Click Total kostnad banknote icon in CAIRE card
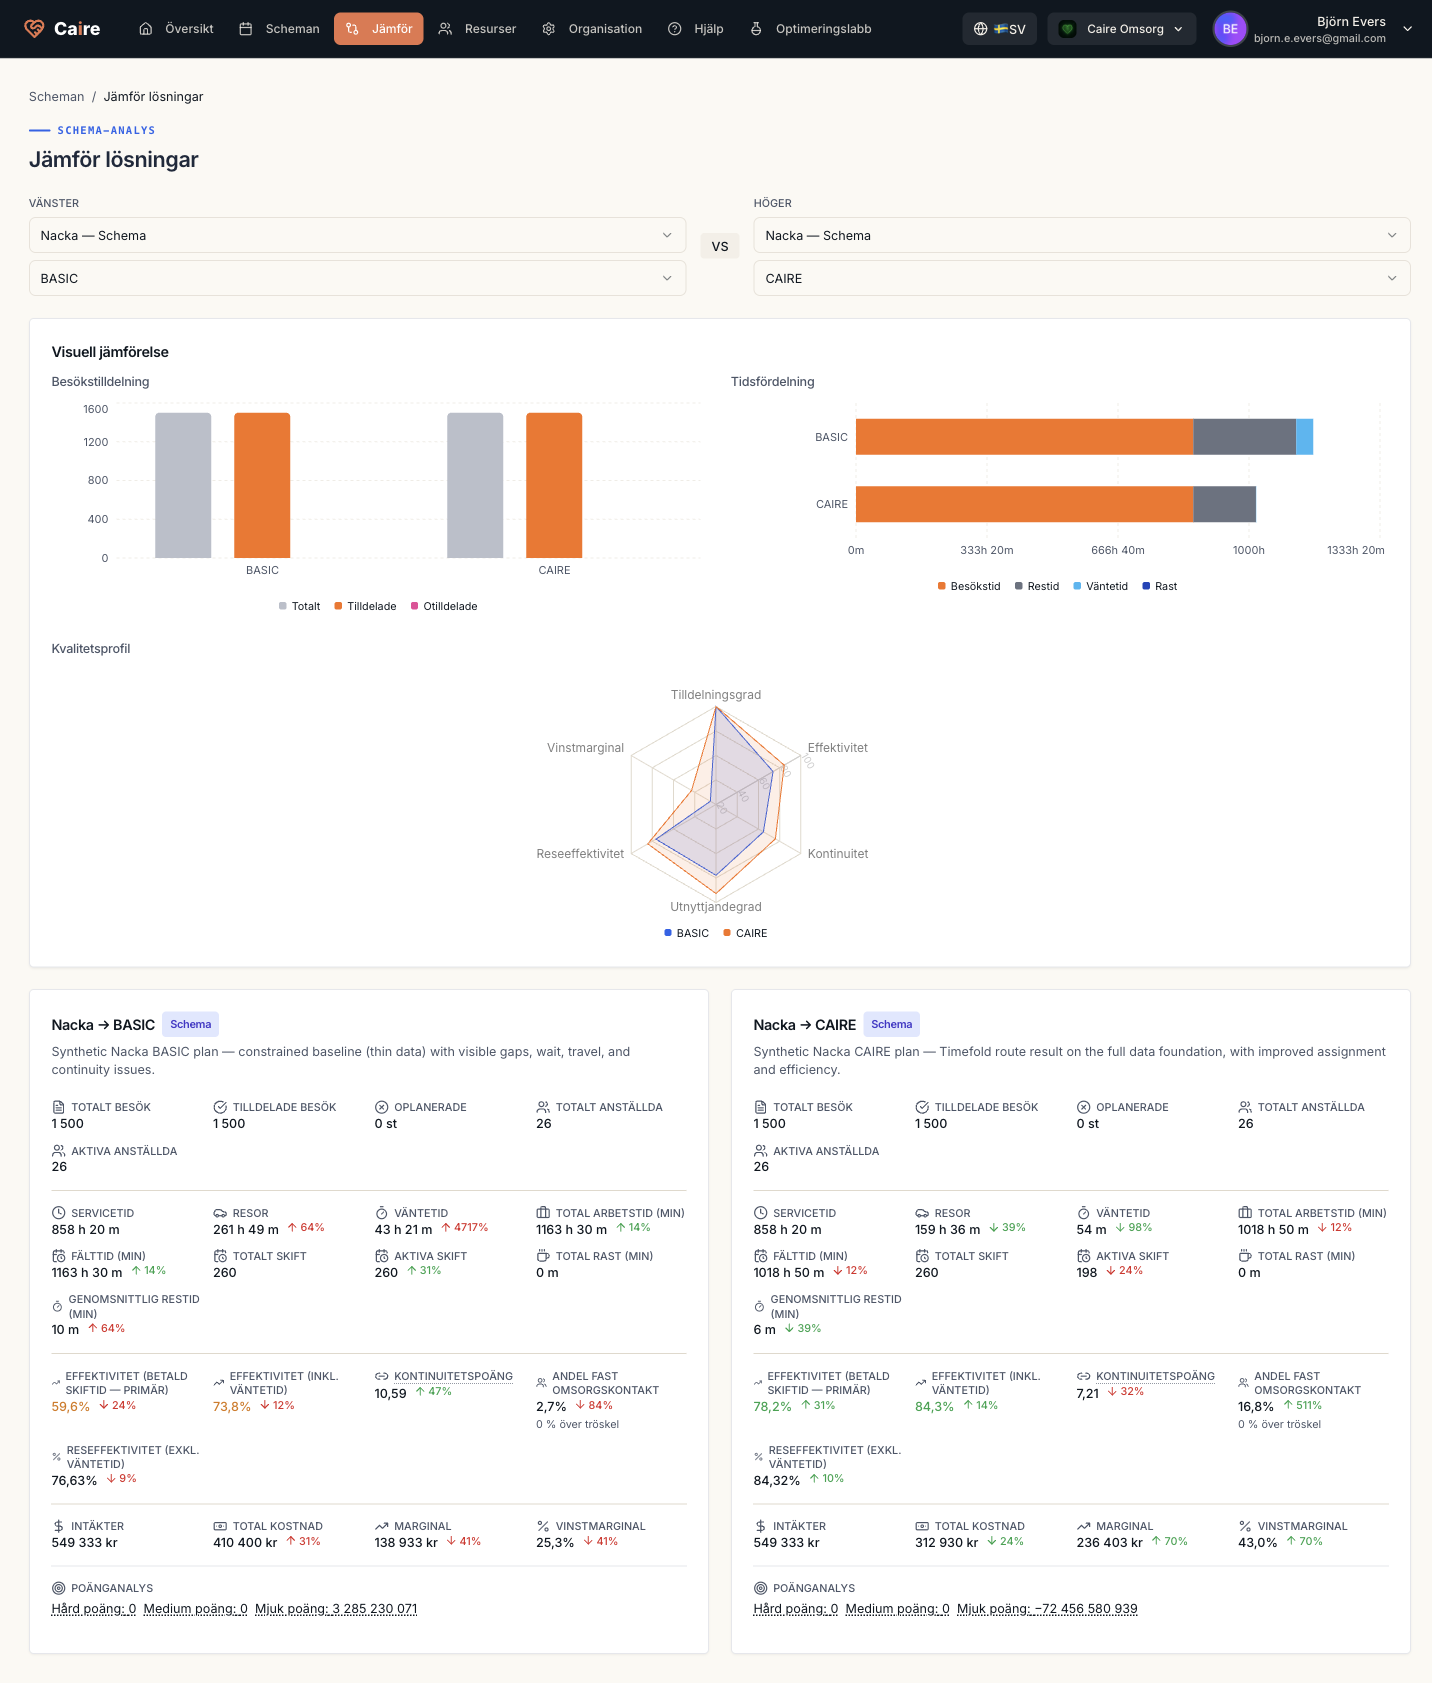 click(x=922, y=1526)
